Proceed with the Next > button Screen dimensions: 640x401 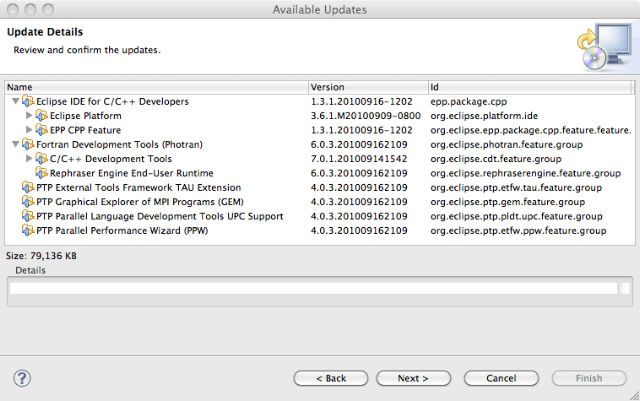(x=413, y=378)
